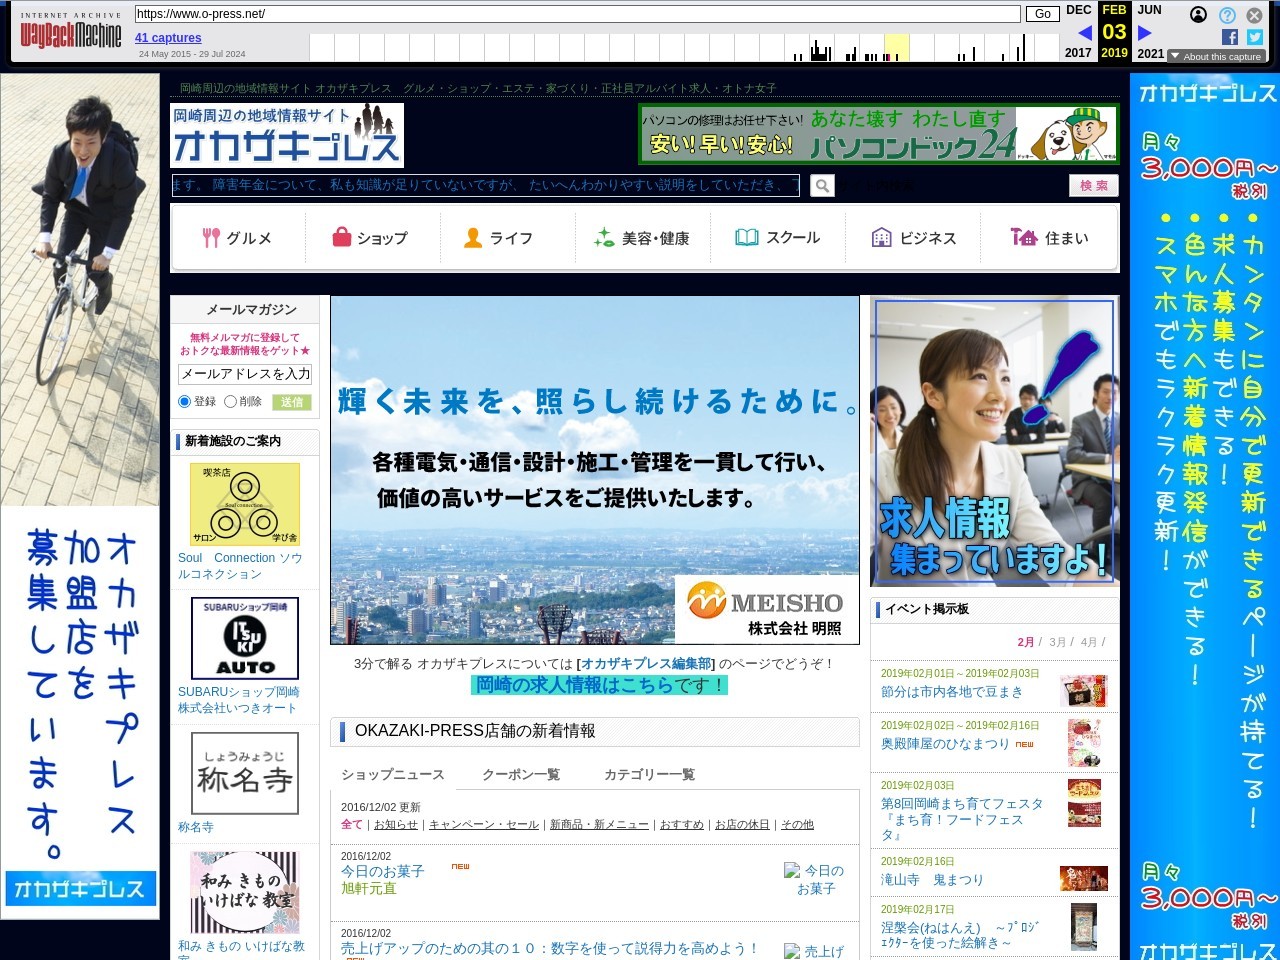Viewport: 1280px width, 960px height.
Task: Open Soul Connection ソウルコネクション link
Action: click(x=240, y=566)
